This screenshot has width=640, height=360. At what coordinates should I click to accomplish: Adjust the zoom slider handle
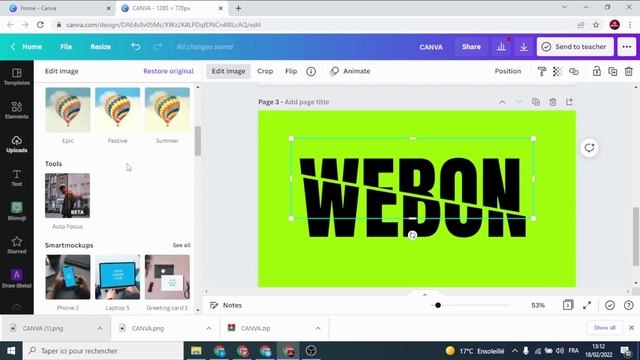tap(438, 305)
